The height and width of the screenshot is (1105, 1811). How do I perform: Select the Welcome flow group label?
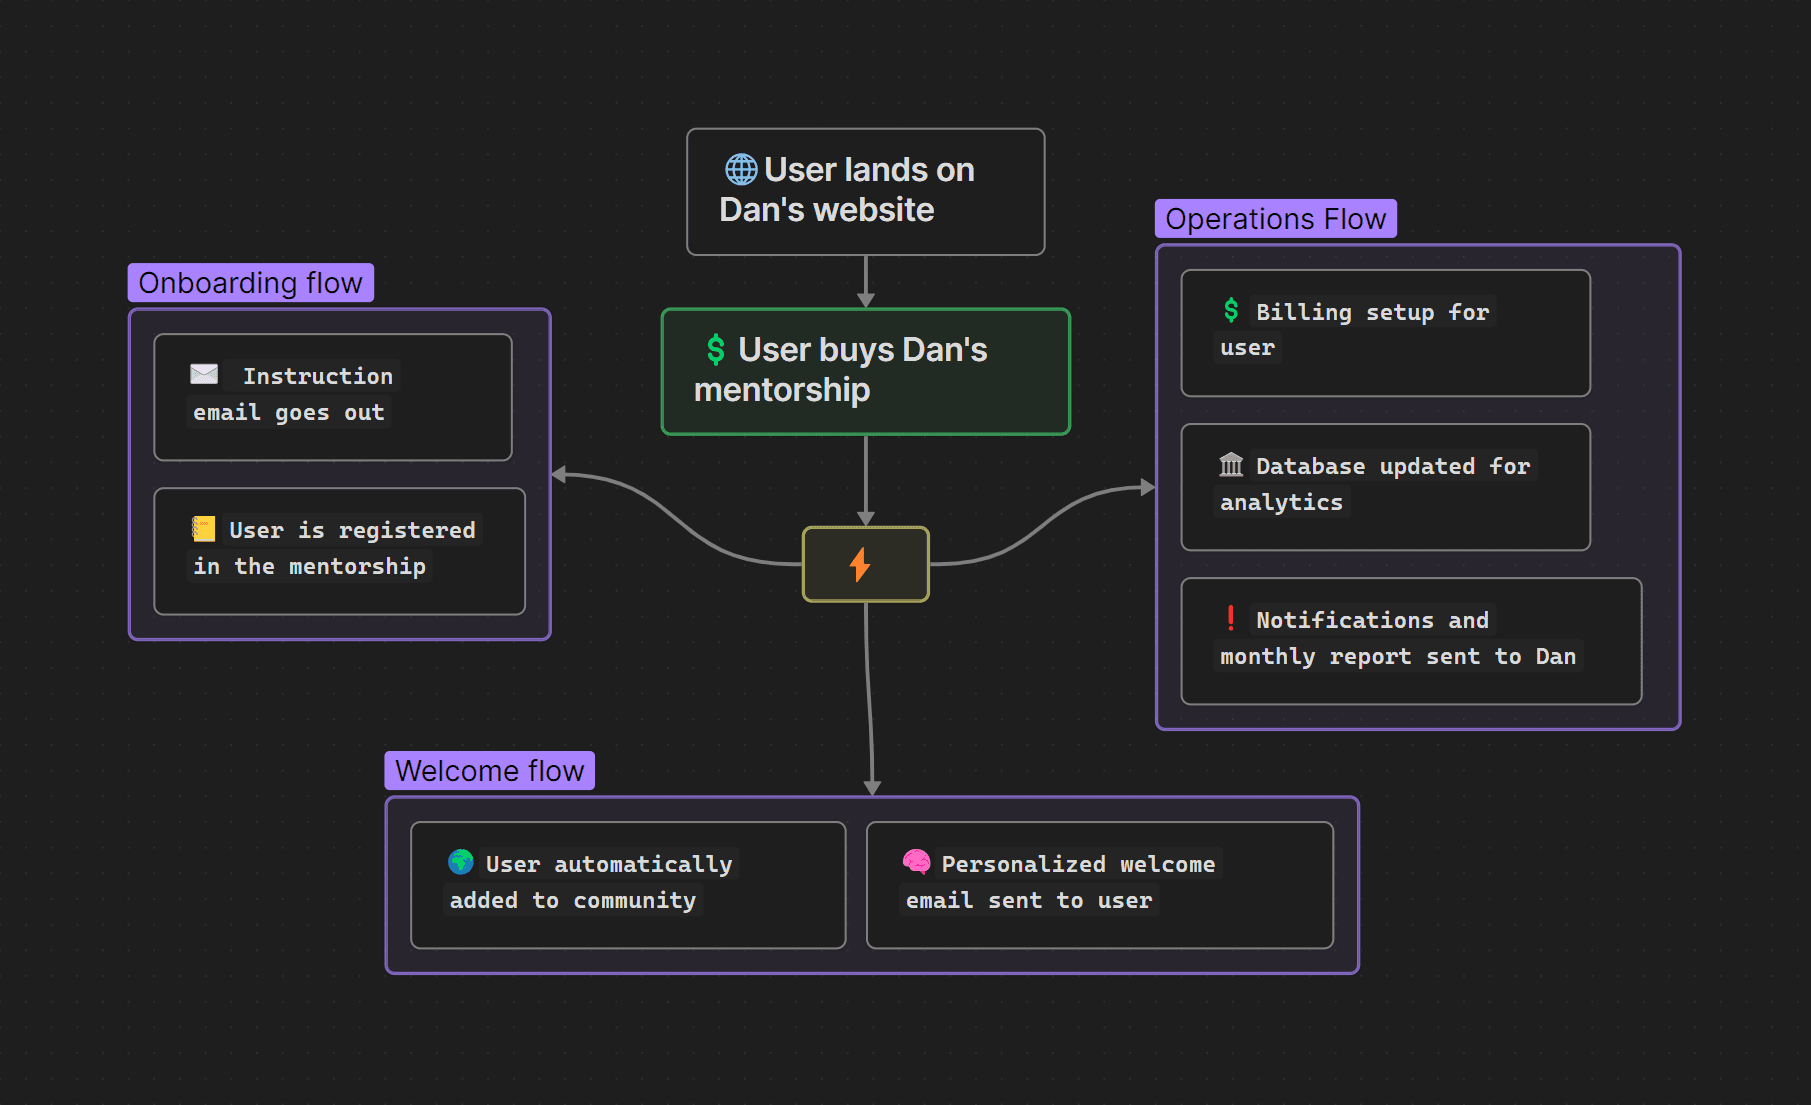pyautogui.click(x=490, y=771)
